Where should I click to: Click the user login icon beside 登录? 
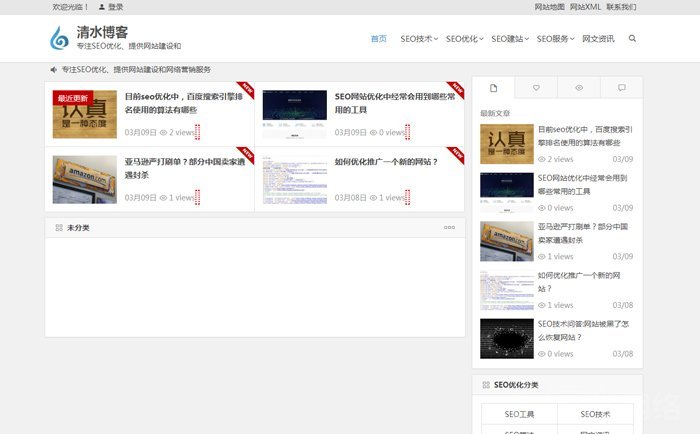point(100,7)
